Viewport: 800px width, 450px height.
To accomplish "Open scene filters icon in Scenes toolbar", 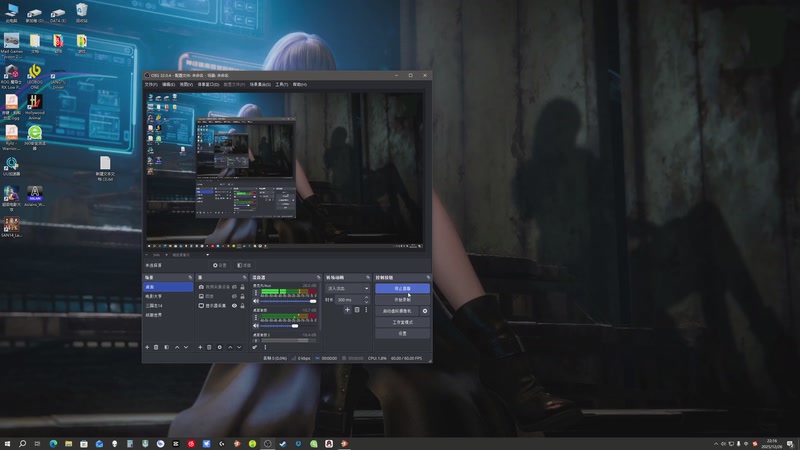I will point(167,347).
